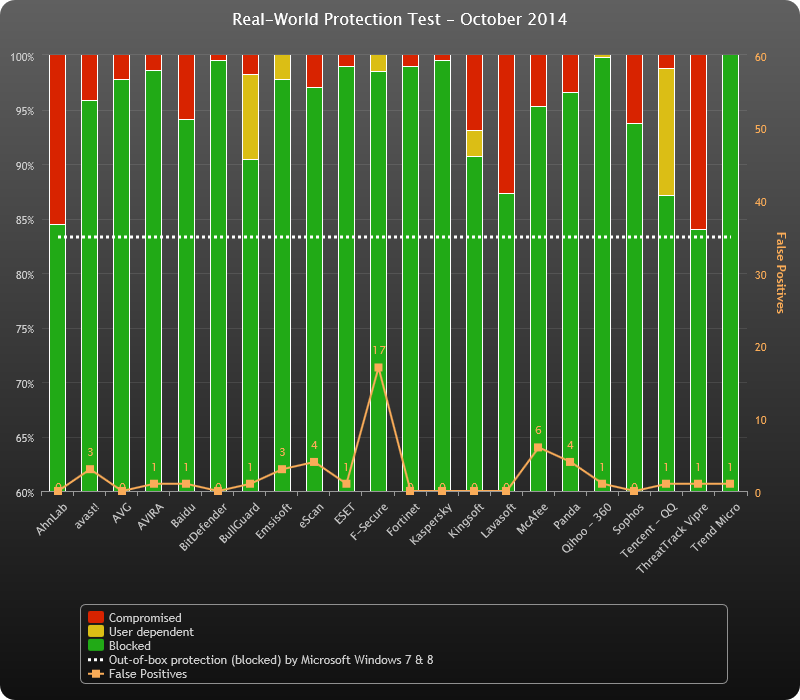This screenshot has width=800, height=700.
Task: Select the 'Compromised' legend label
Action: (x=145, y=618)
